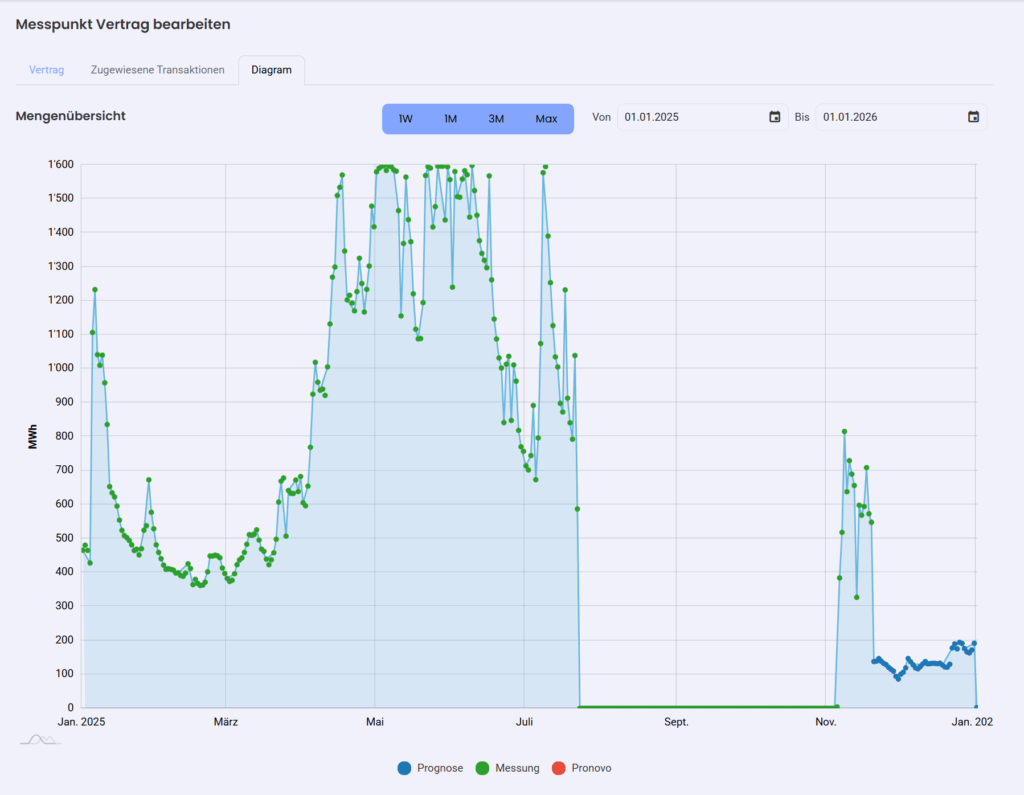Open the Von date calendar picker icon

tap(775, 117)
